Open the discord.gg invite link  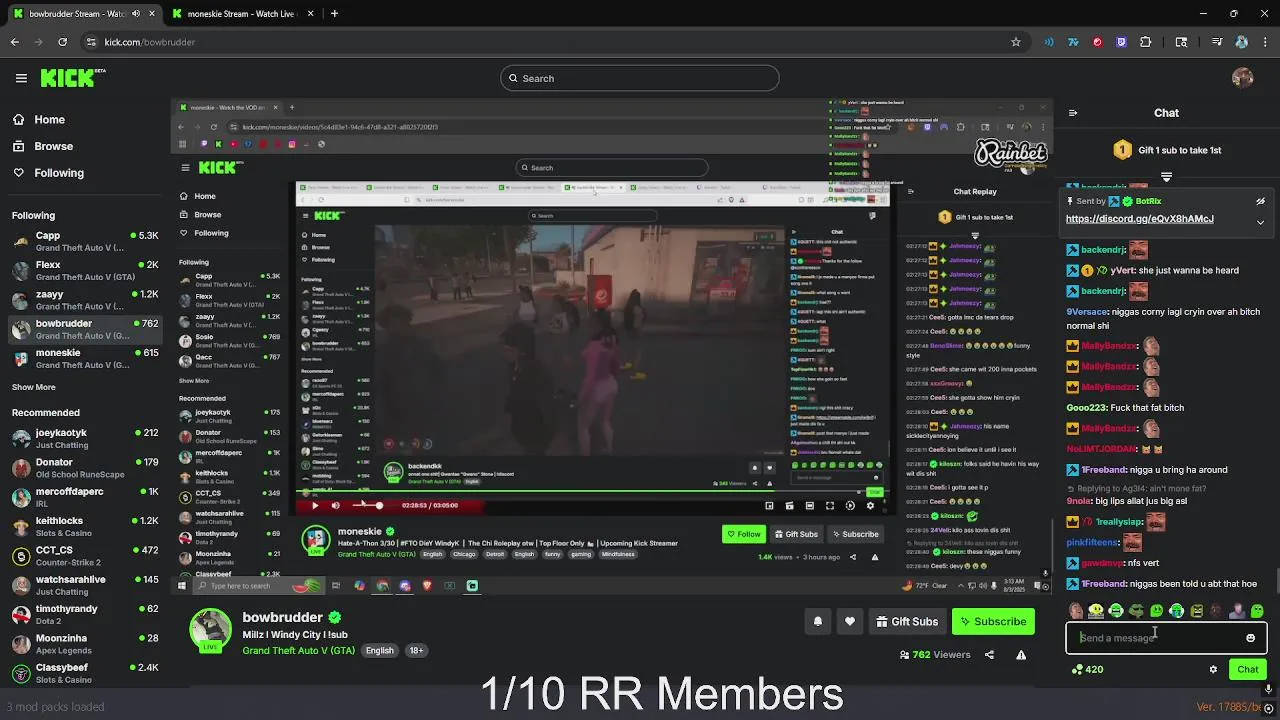[1139, 219]
